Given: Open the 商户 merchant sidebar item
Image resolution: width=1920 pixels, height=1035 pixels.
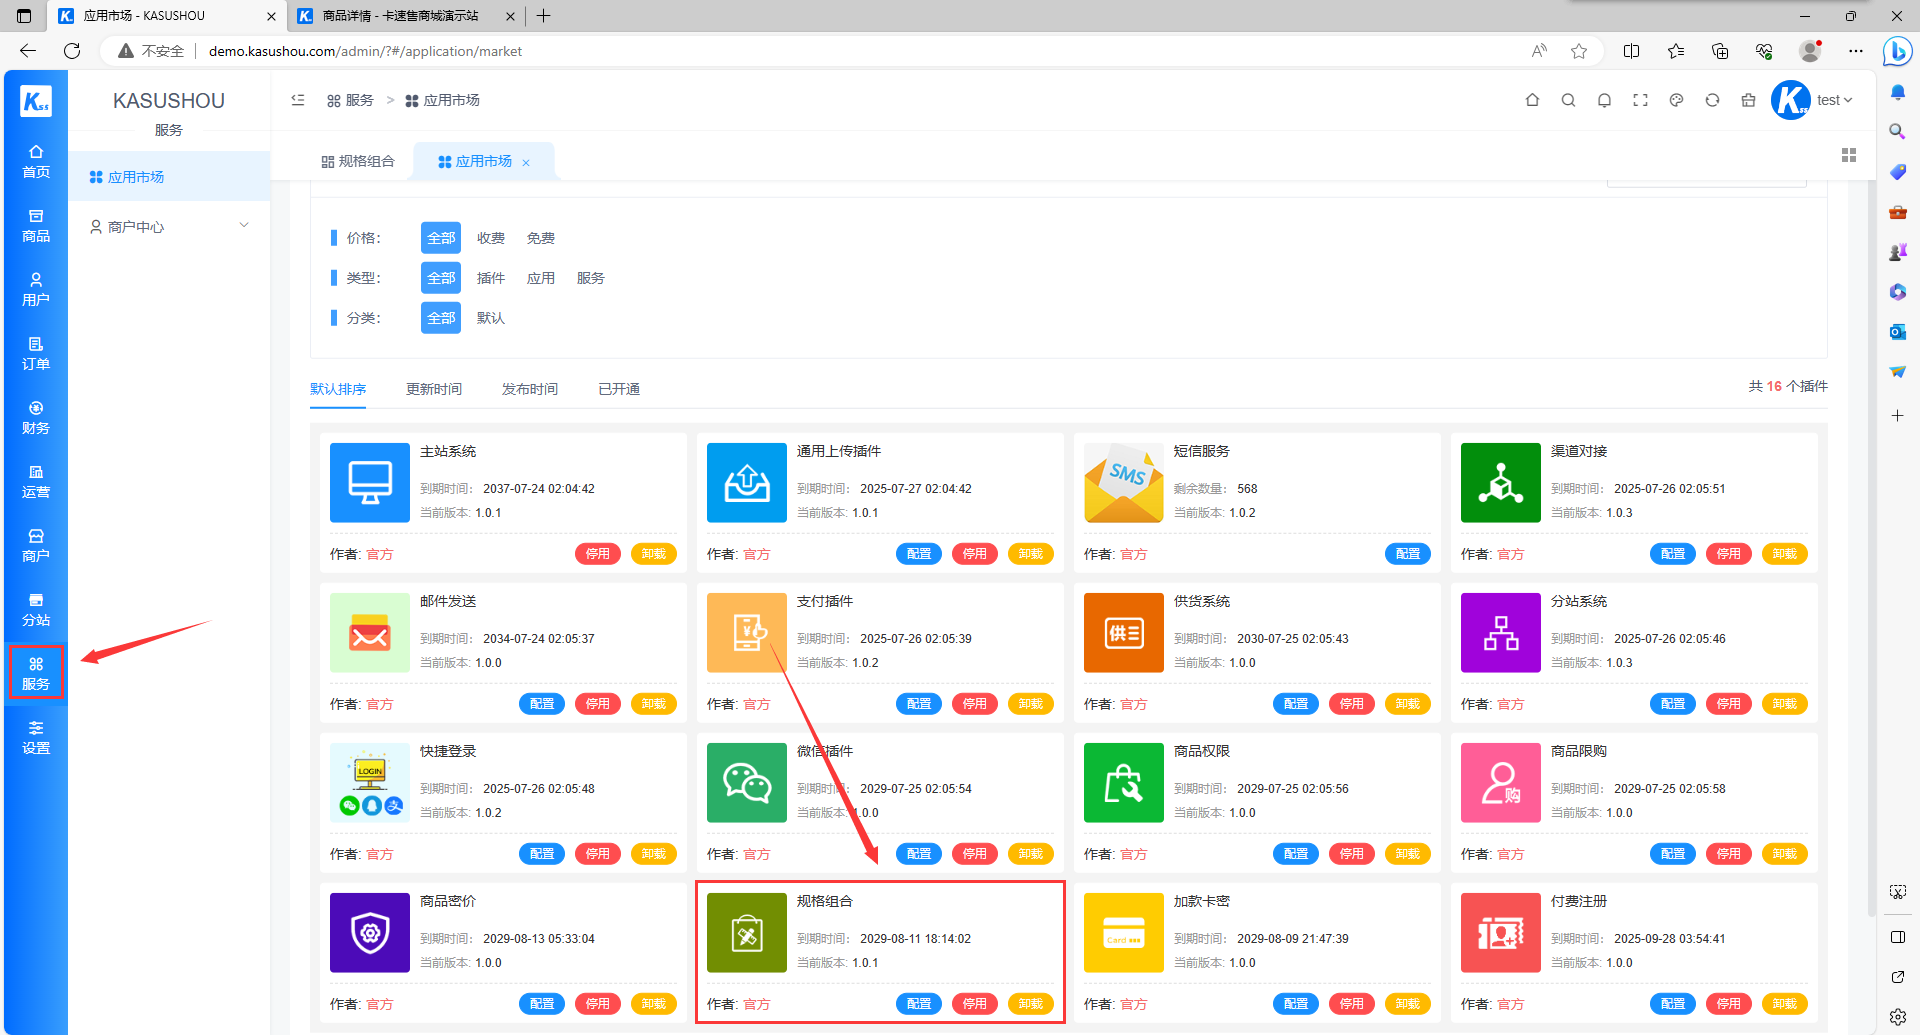Looking at the screenshot, I should pos(36,545).
